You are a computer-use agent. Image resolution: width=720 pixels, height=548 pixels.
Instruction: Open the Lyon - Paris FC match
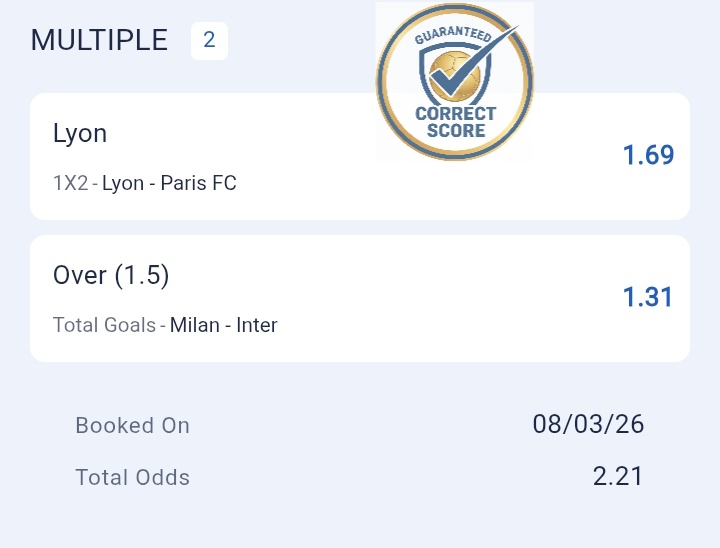169,183
